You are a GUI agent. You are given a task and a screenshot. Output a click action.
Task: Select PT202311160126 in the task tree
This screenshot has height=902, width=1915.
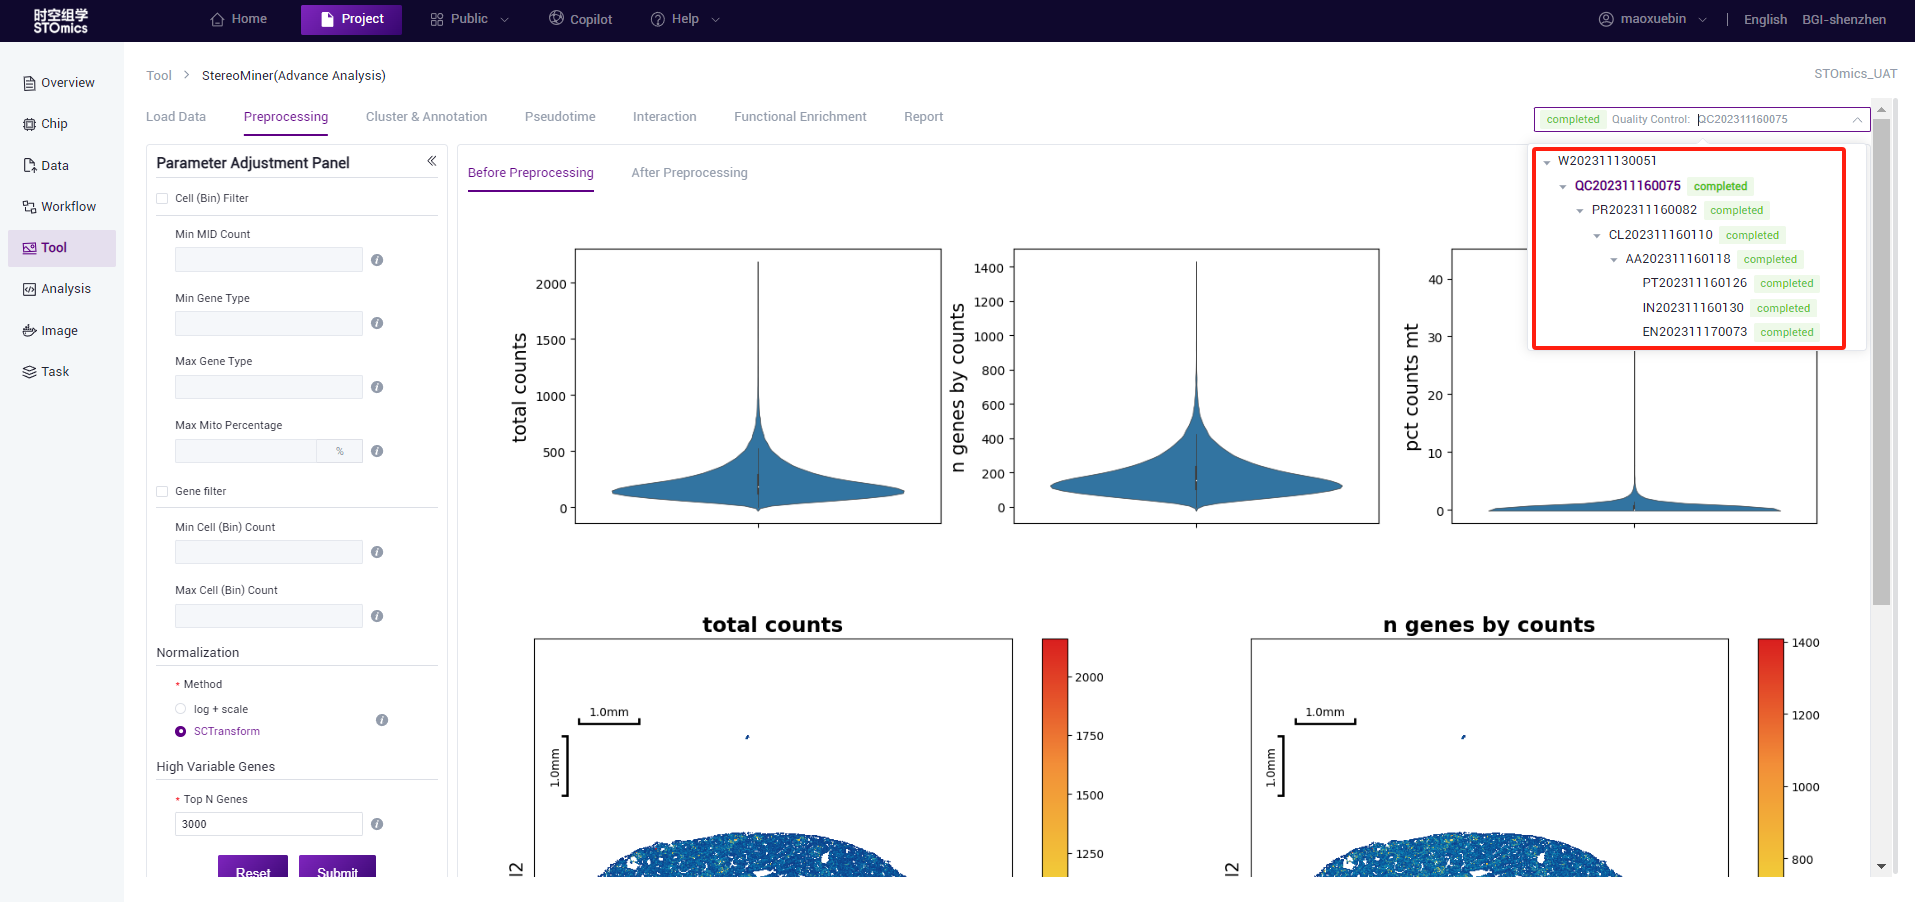click(1694, 283)
